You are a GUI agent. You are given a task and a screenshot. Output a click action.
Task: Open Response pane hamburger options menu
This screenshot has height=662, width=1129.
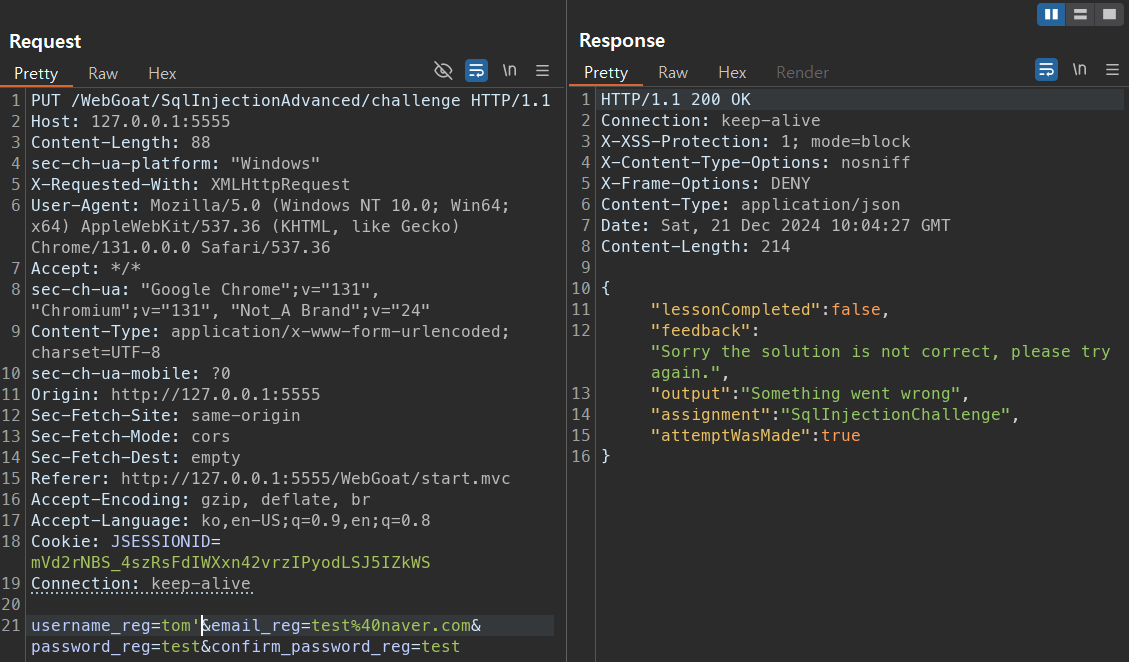(1112, 70)
